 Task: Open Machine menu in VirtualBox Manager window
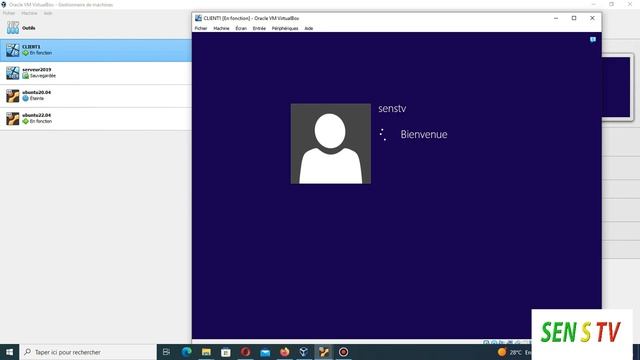[x=29, y=13]
